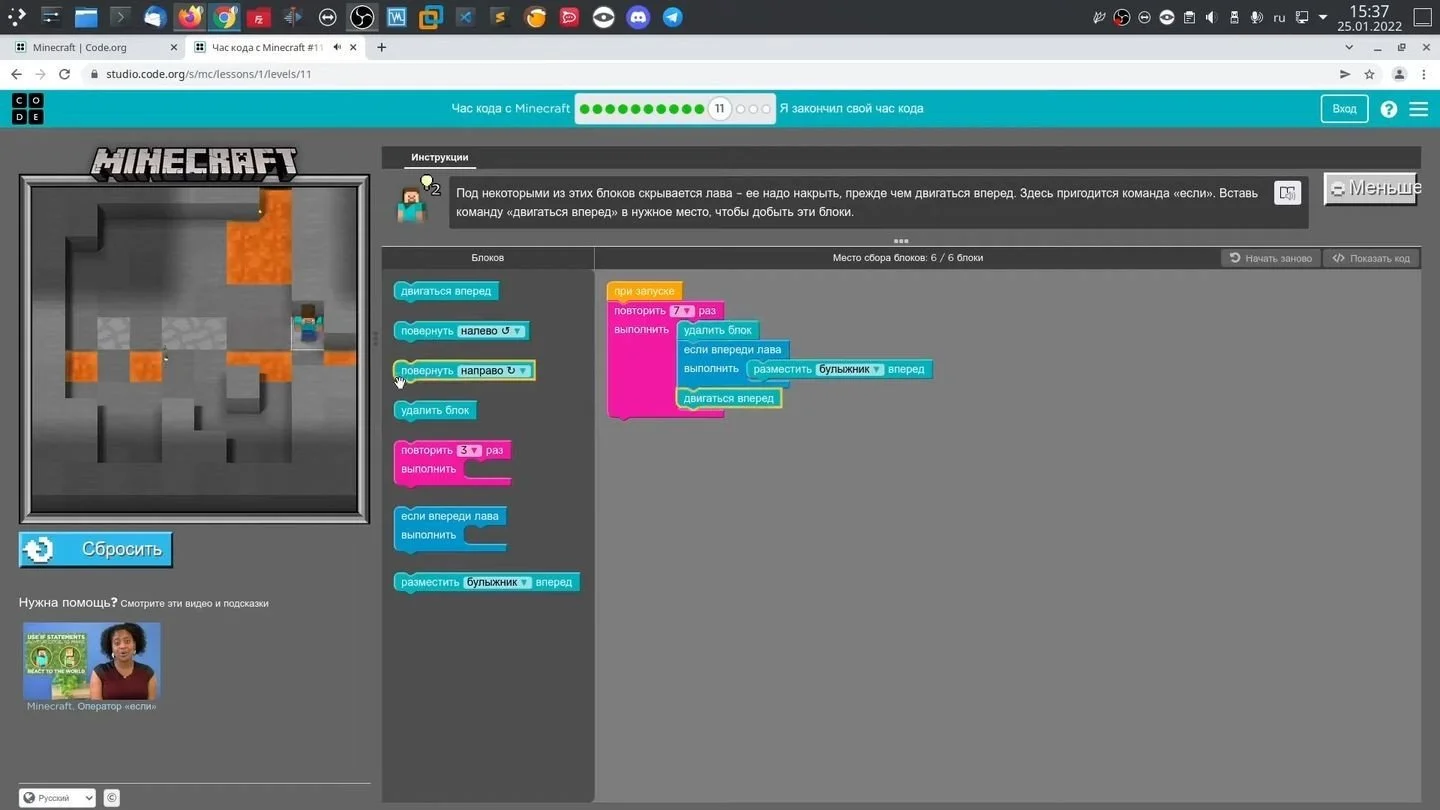Click Показать код to show code
This screenshot has height=810, width=1440.
point(1371,258)
